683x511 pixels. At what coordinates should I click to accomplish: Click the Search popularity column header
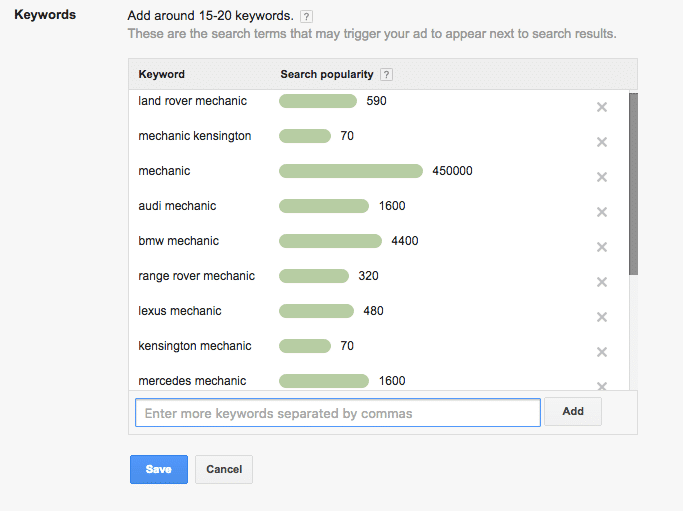[326, 75]
